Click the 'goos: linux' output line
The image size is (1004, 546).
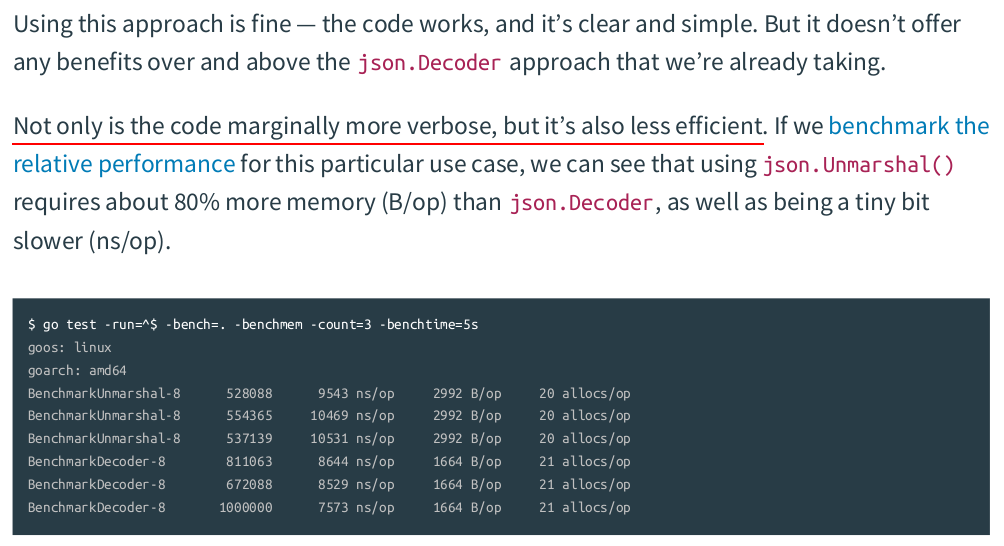click(69, 348)
